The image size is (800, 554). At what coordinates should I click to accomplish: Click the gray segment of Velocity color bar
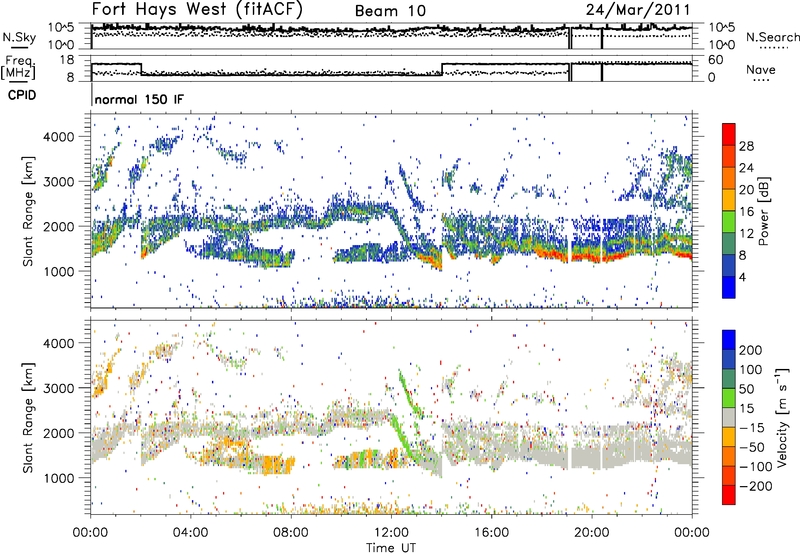coord(729,417)
